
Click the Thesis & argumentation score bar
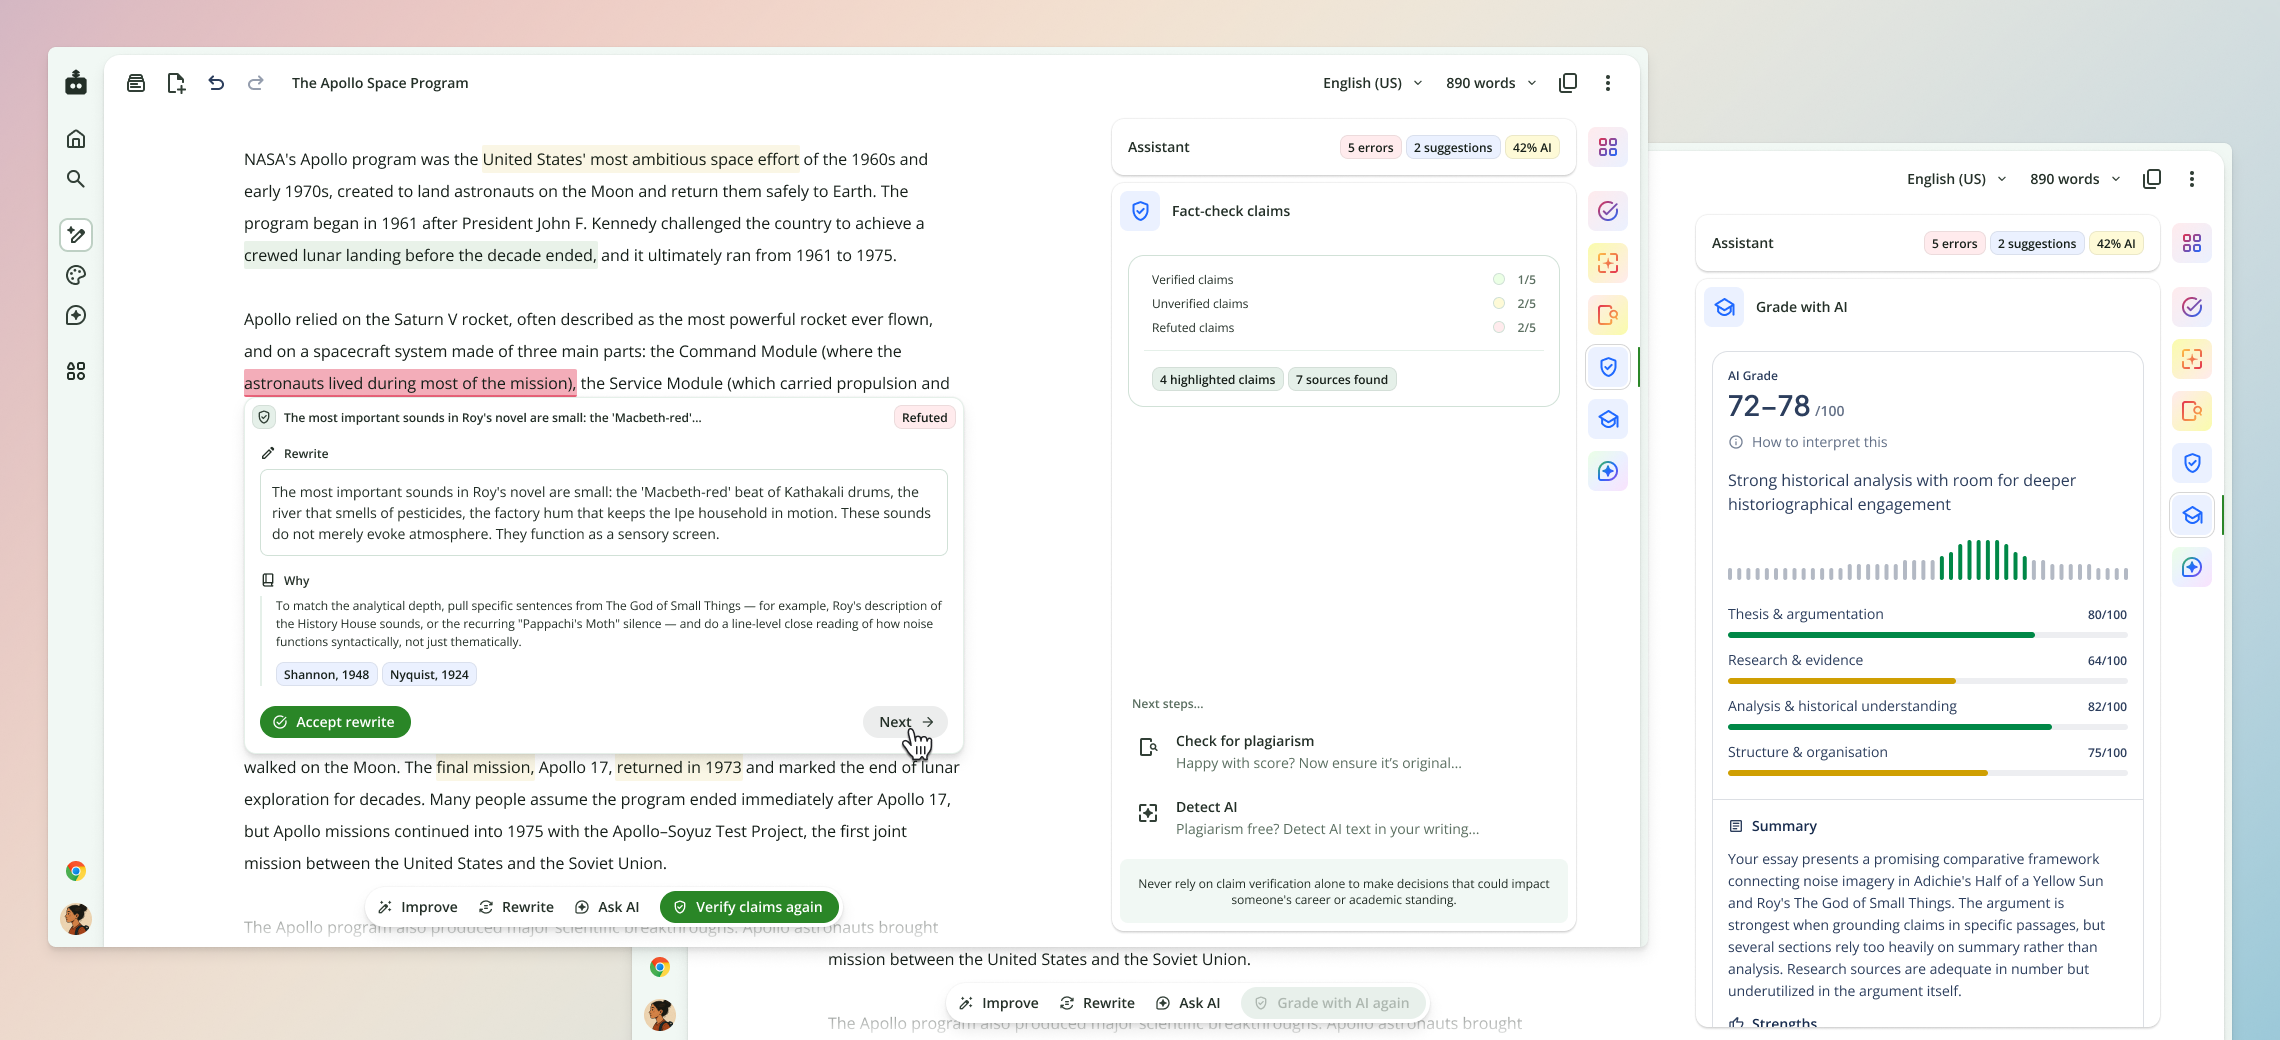pos(1928,635)
